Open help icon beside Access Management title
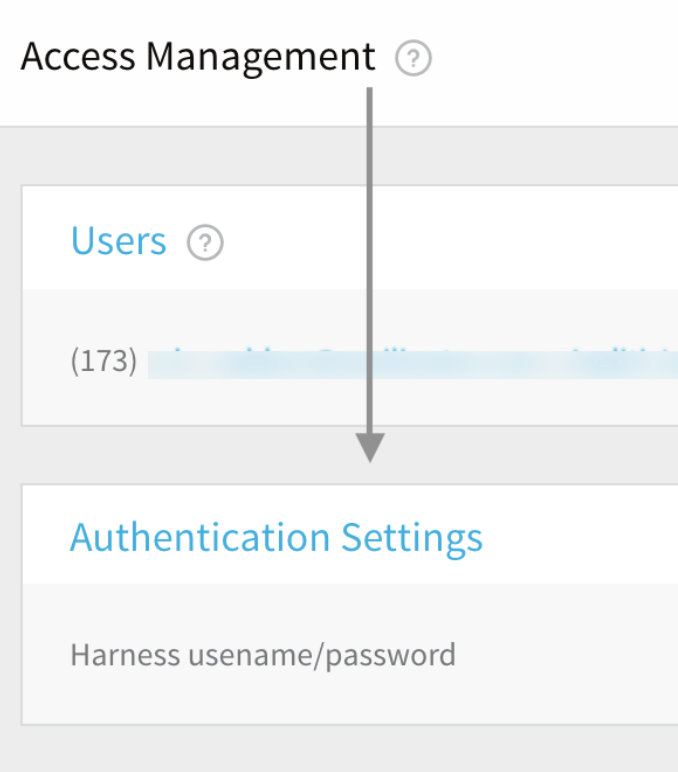The image size is (678, 772). [413, 58]
